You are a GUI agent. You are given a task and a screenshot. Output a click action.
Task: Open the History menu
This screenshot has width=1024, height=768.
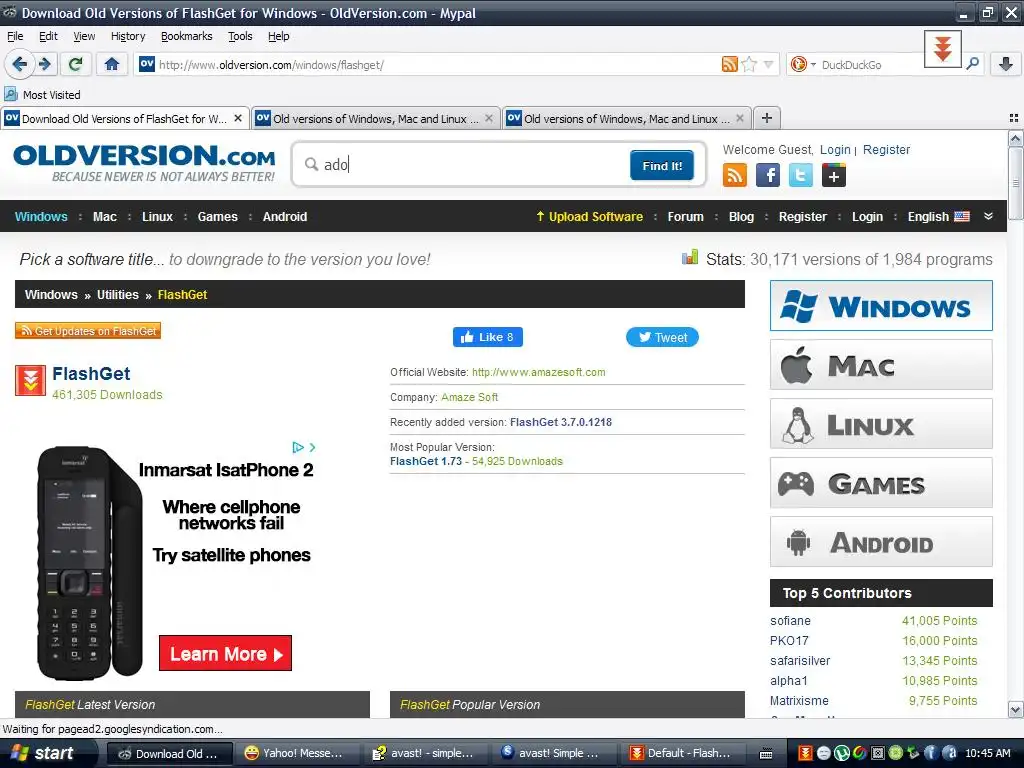[x=128, y=36]
